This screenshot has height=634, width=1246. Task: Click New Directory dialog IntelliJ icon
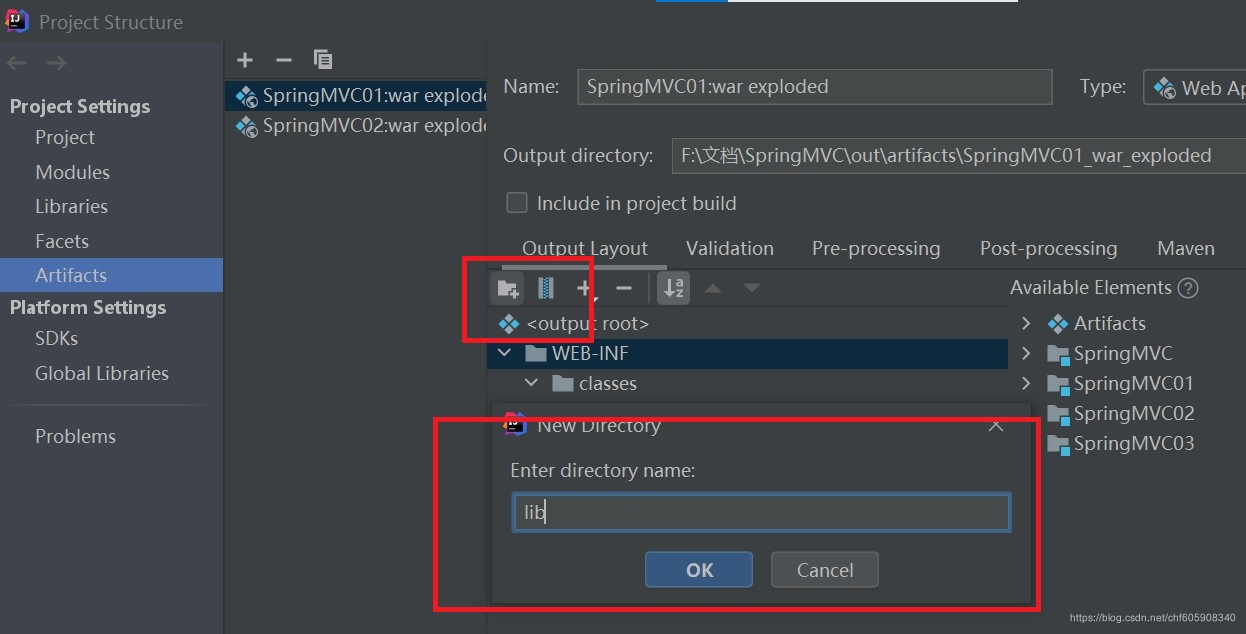tap(515, 425)
